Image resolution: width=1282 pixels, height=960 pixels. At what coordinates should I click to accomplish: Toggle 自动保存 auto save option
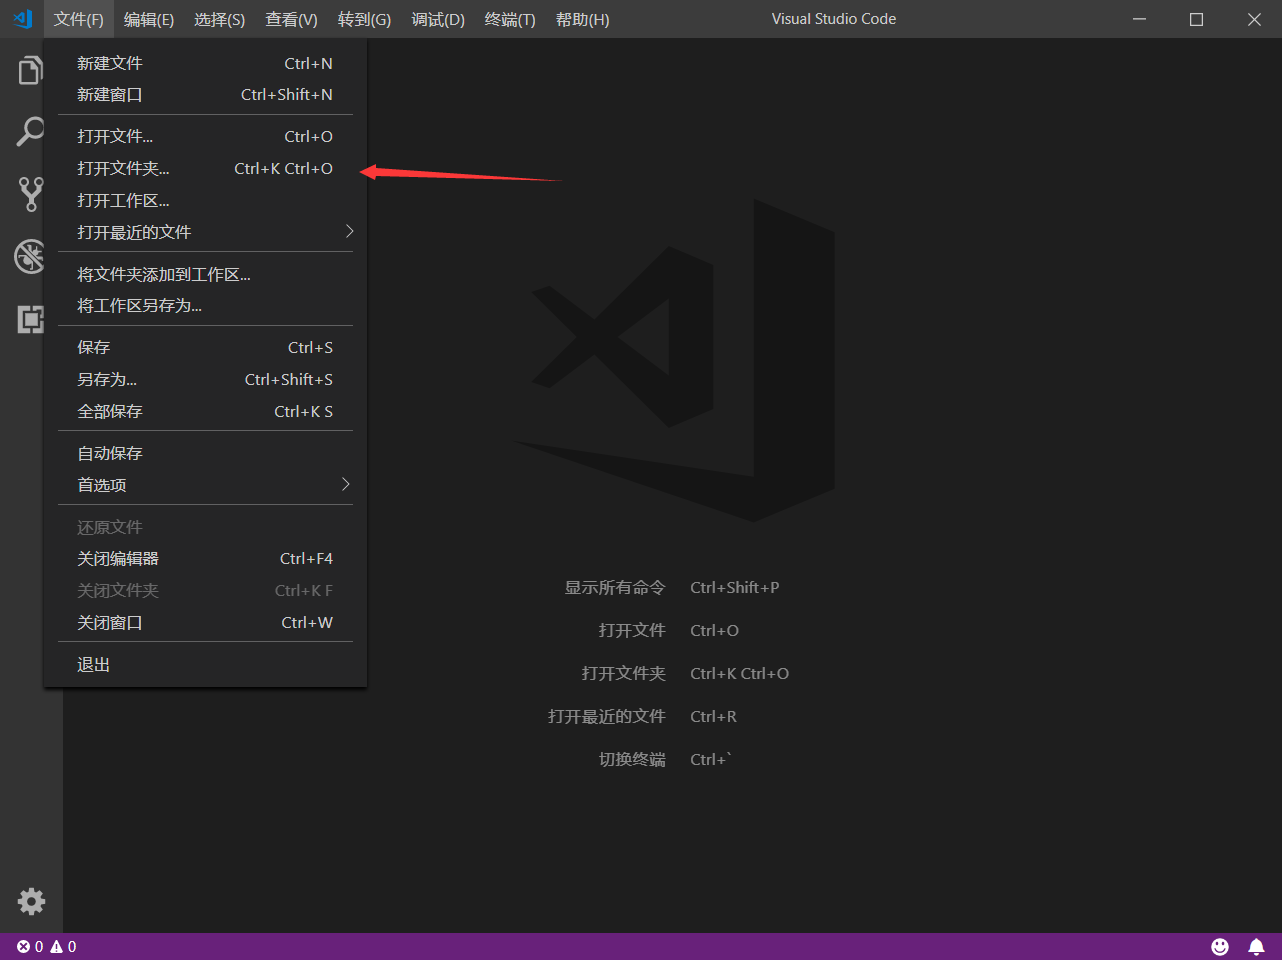[x=110, y=453]
